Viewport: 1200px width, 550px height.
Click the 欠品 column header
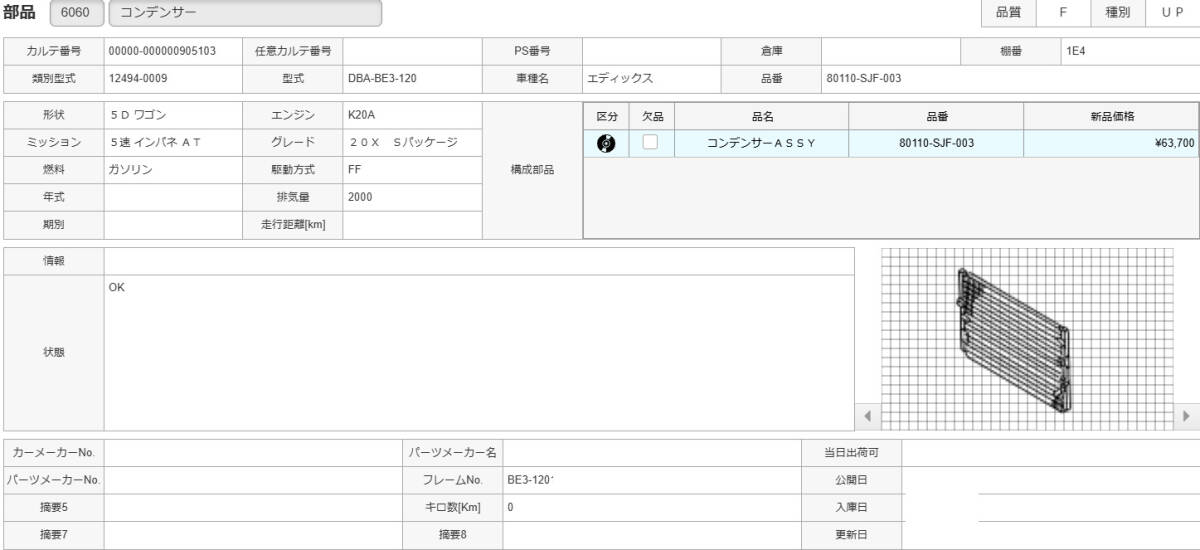(x=652, y=117)
